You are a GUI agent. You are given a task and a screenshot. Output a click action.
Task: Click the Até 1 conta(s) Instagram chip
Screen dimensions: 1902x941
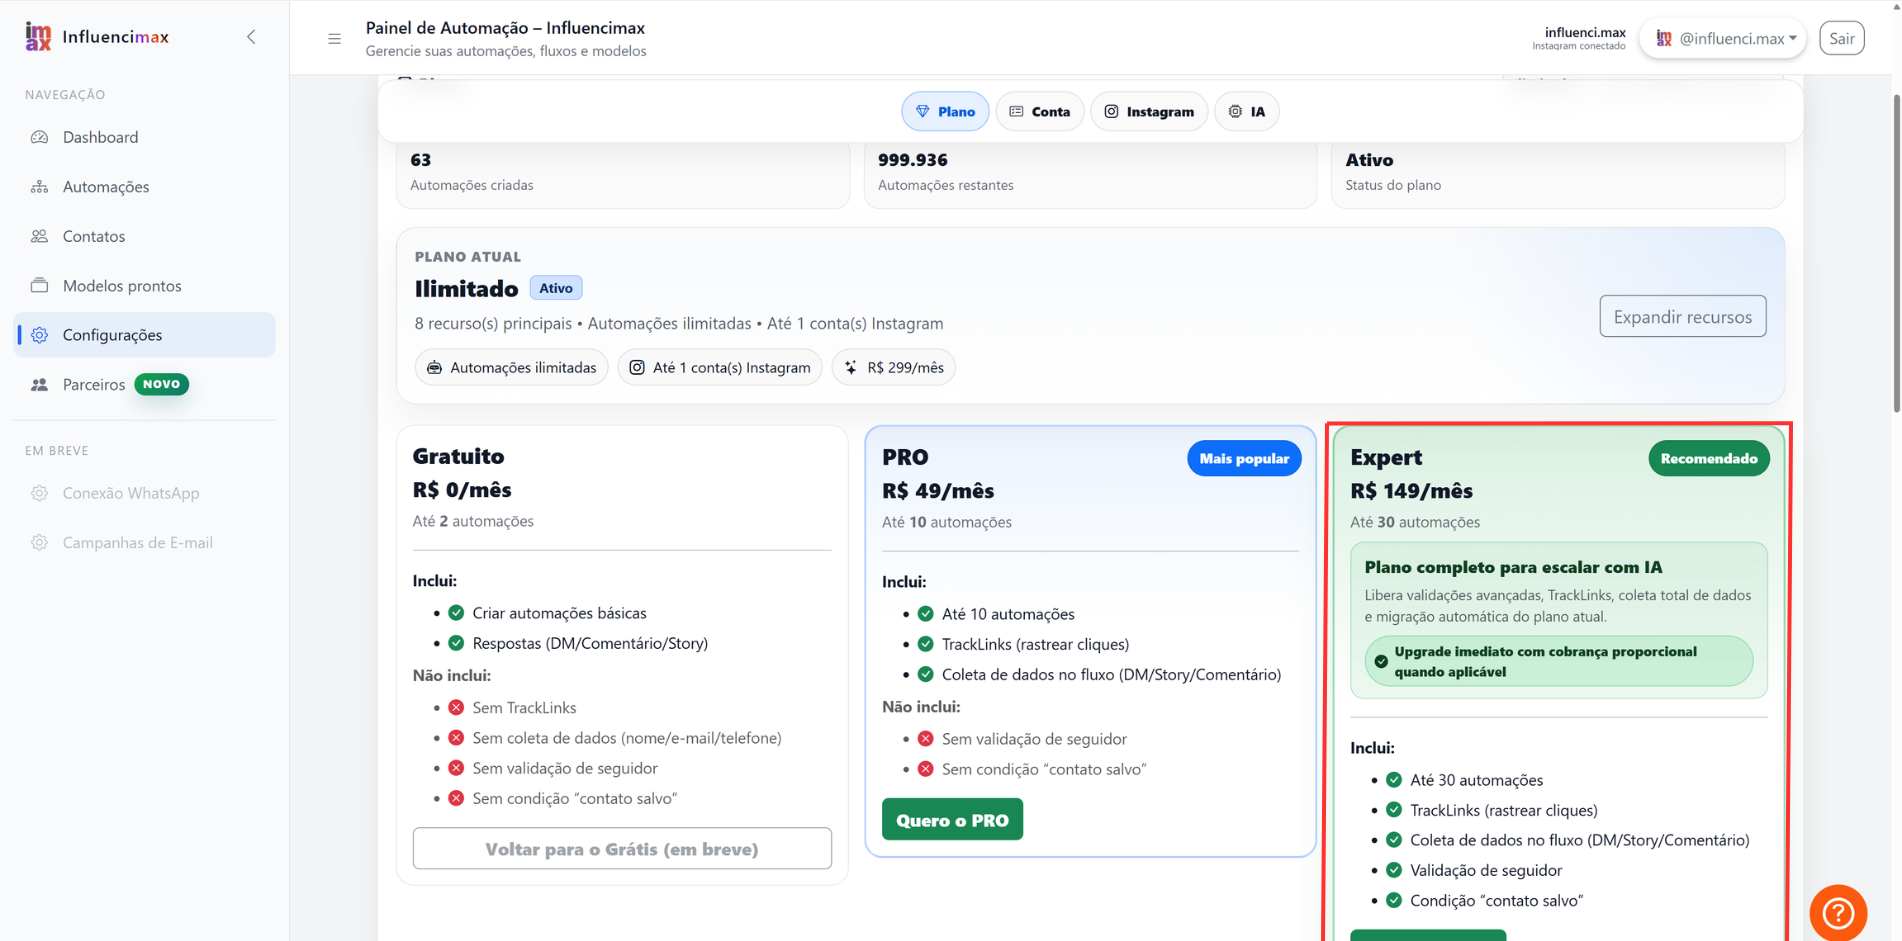click(720, 367)
